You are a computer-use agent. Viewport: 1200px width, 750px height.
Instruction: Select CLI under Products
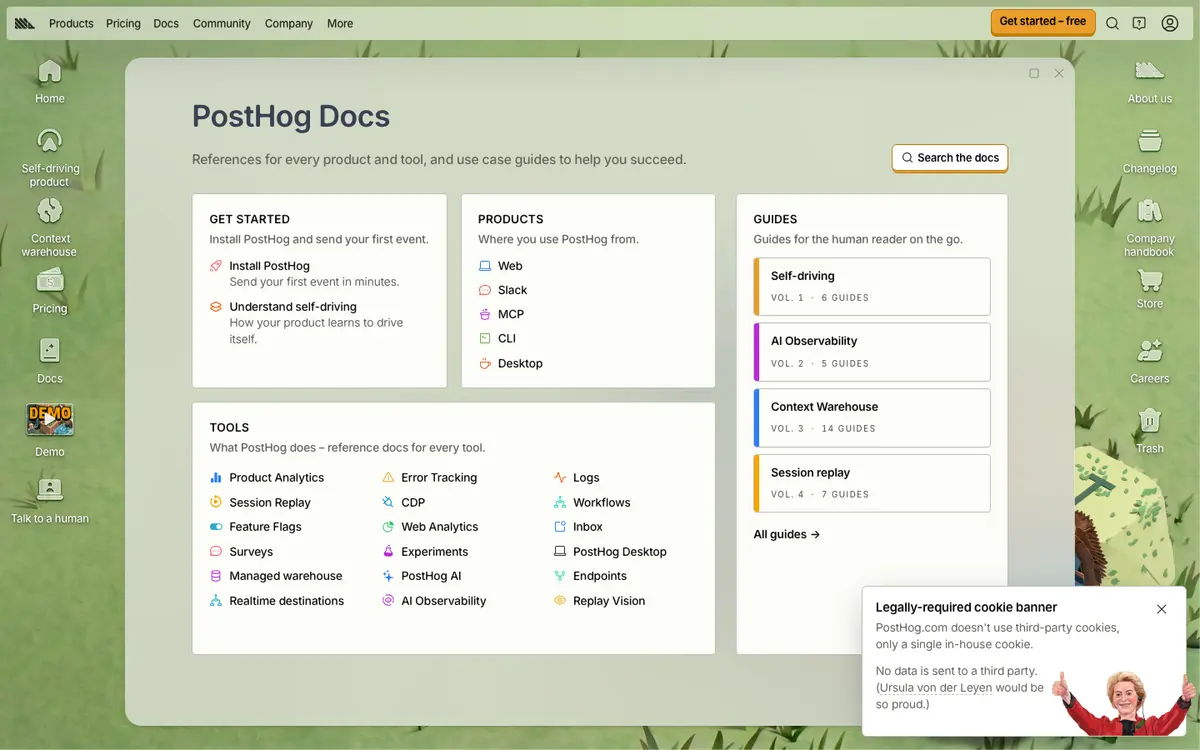[x=507, y=339]
